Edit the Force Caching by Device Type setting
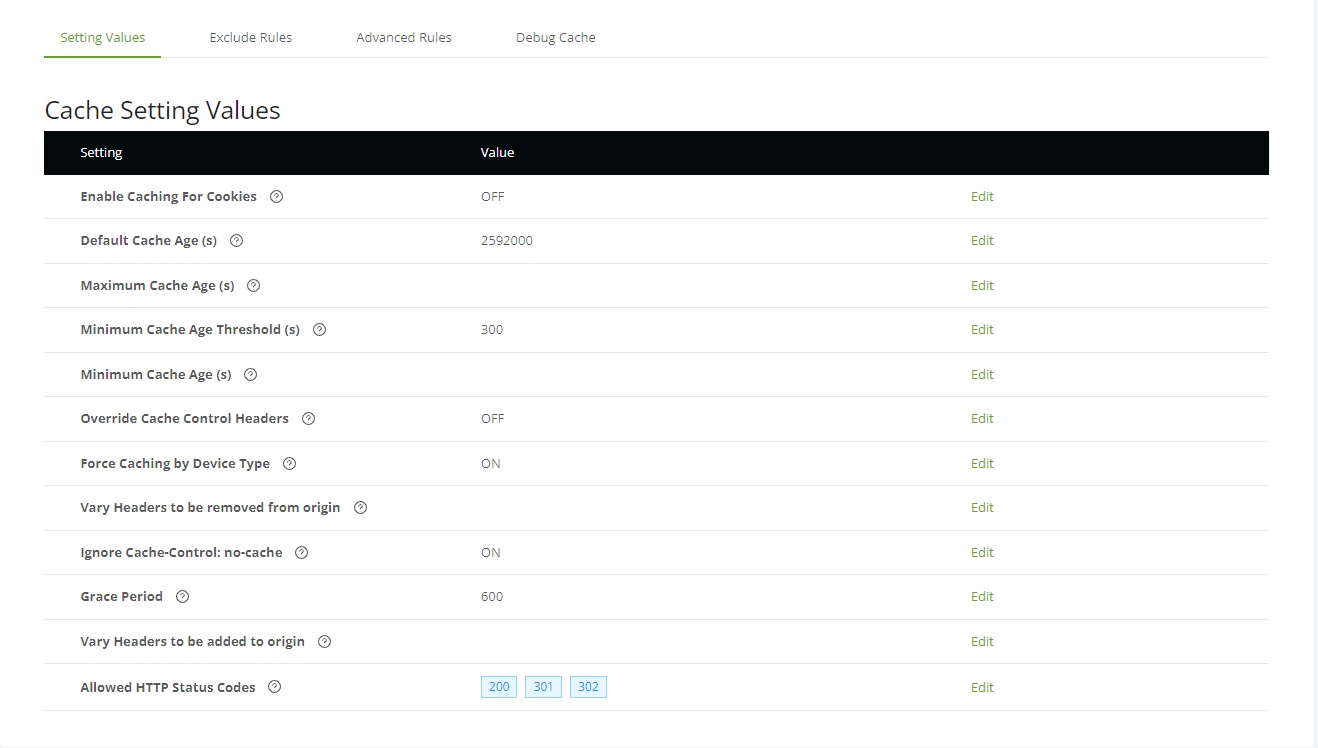The width and height of the screenshot is (1318, 748). (982, 464)
